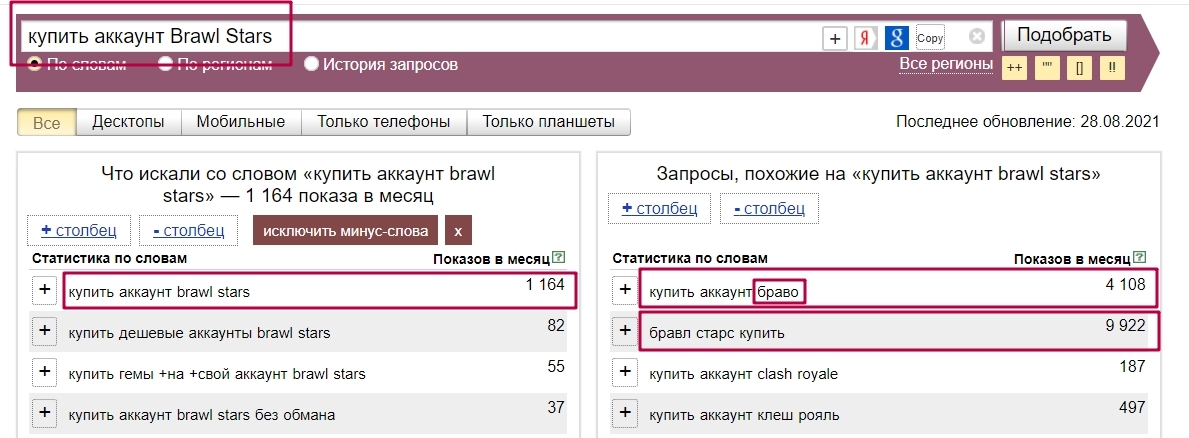Switch to the "Все" device tab
Screen dimensions: 1189x438
(x=47, y=122)
